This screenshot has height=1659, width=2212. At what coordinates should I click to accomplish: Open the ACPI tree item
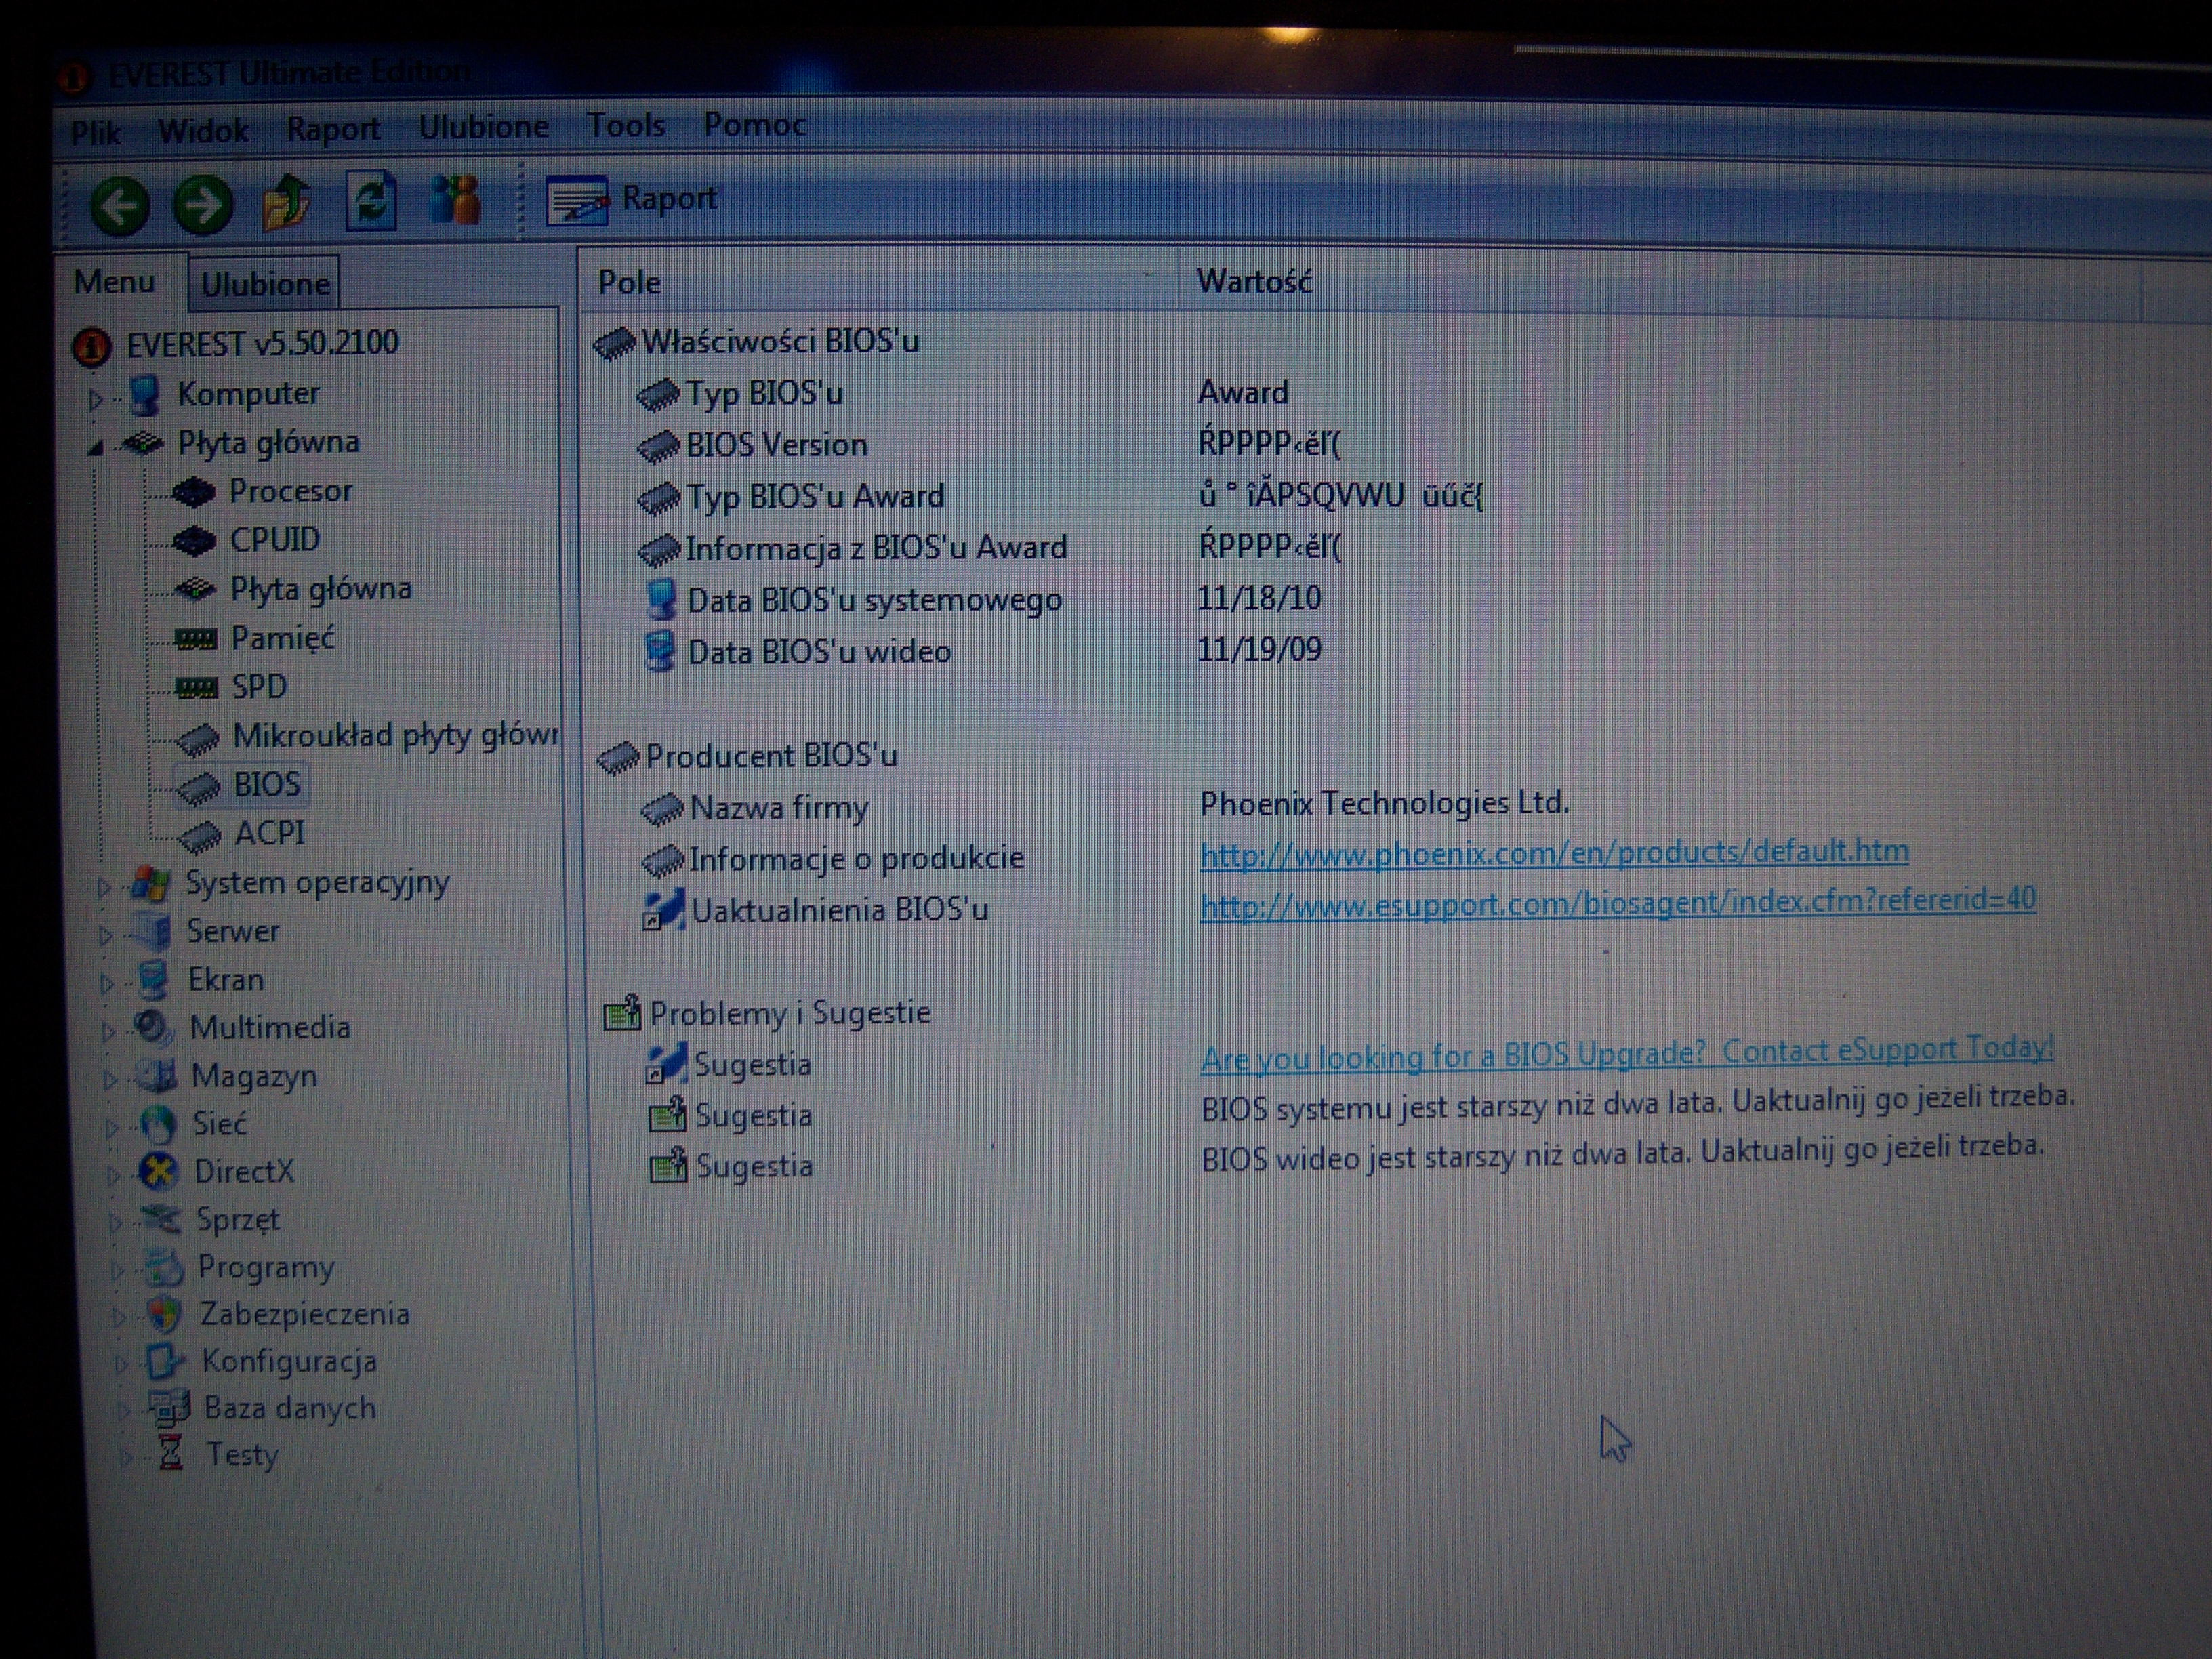[269, 833]
